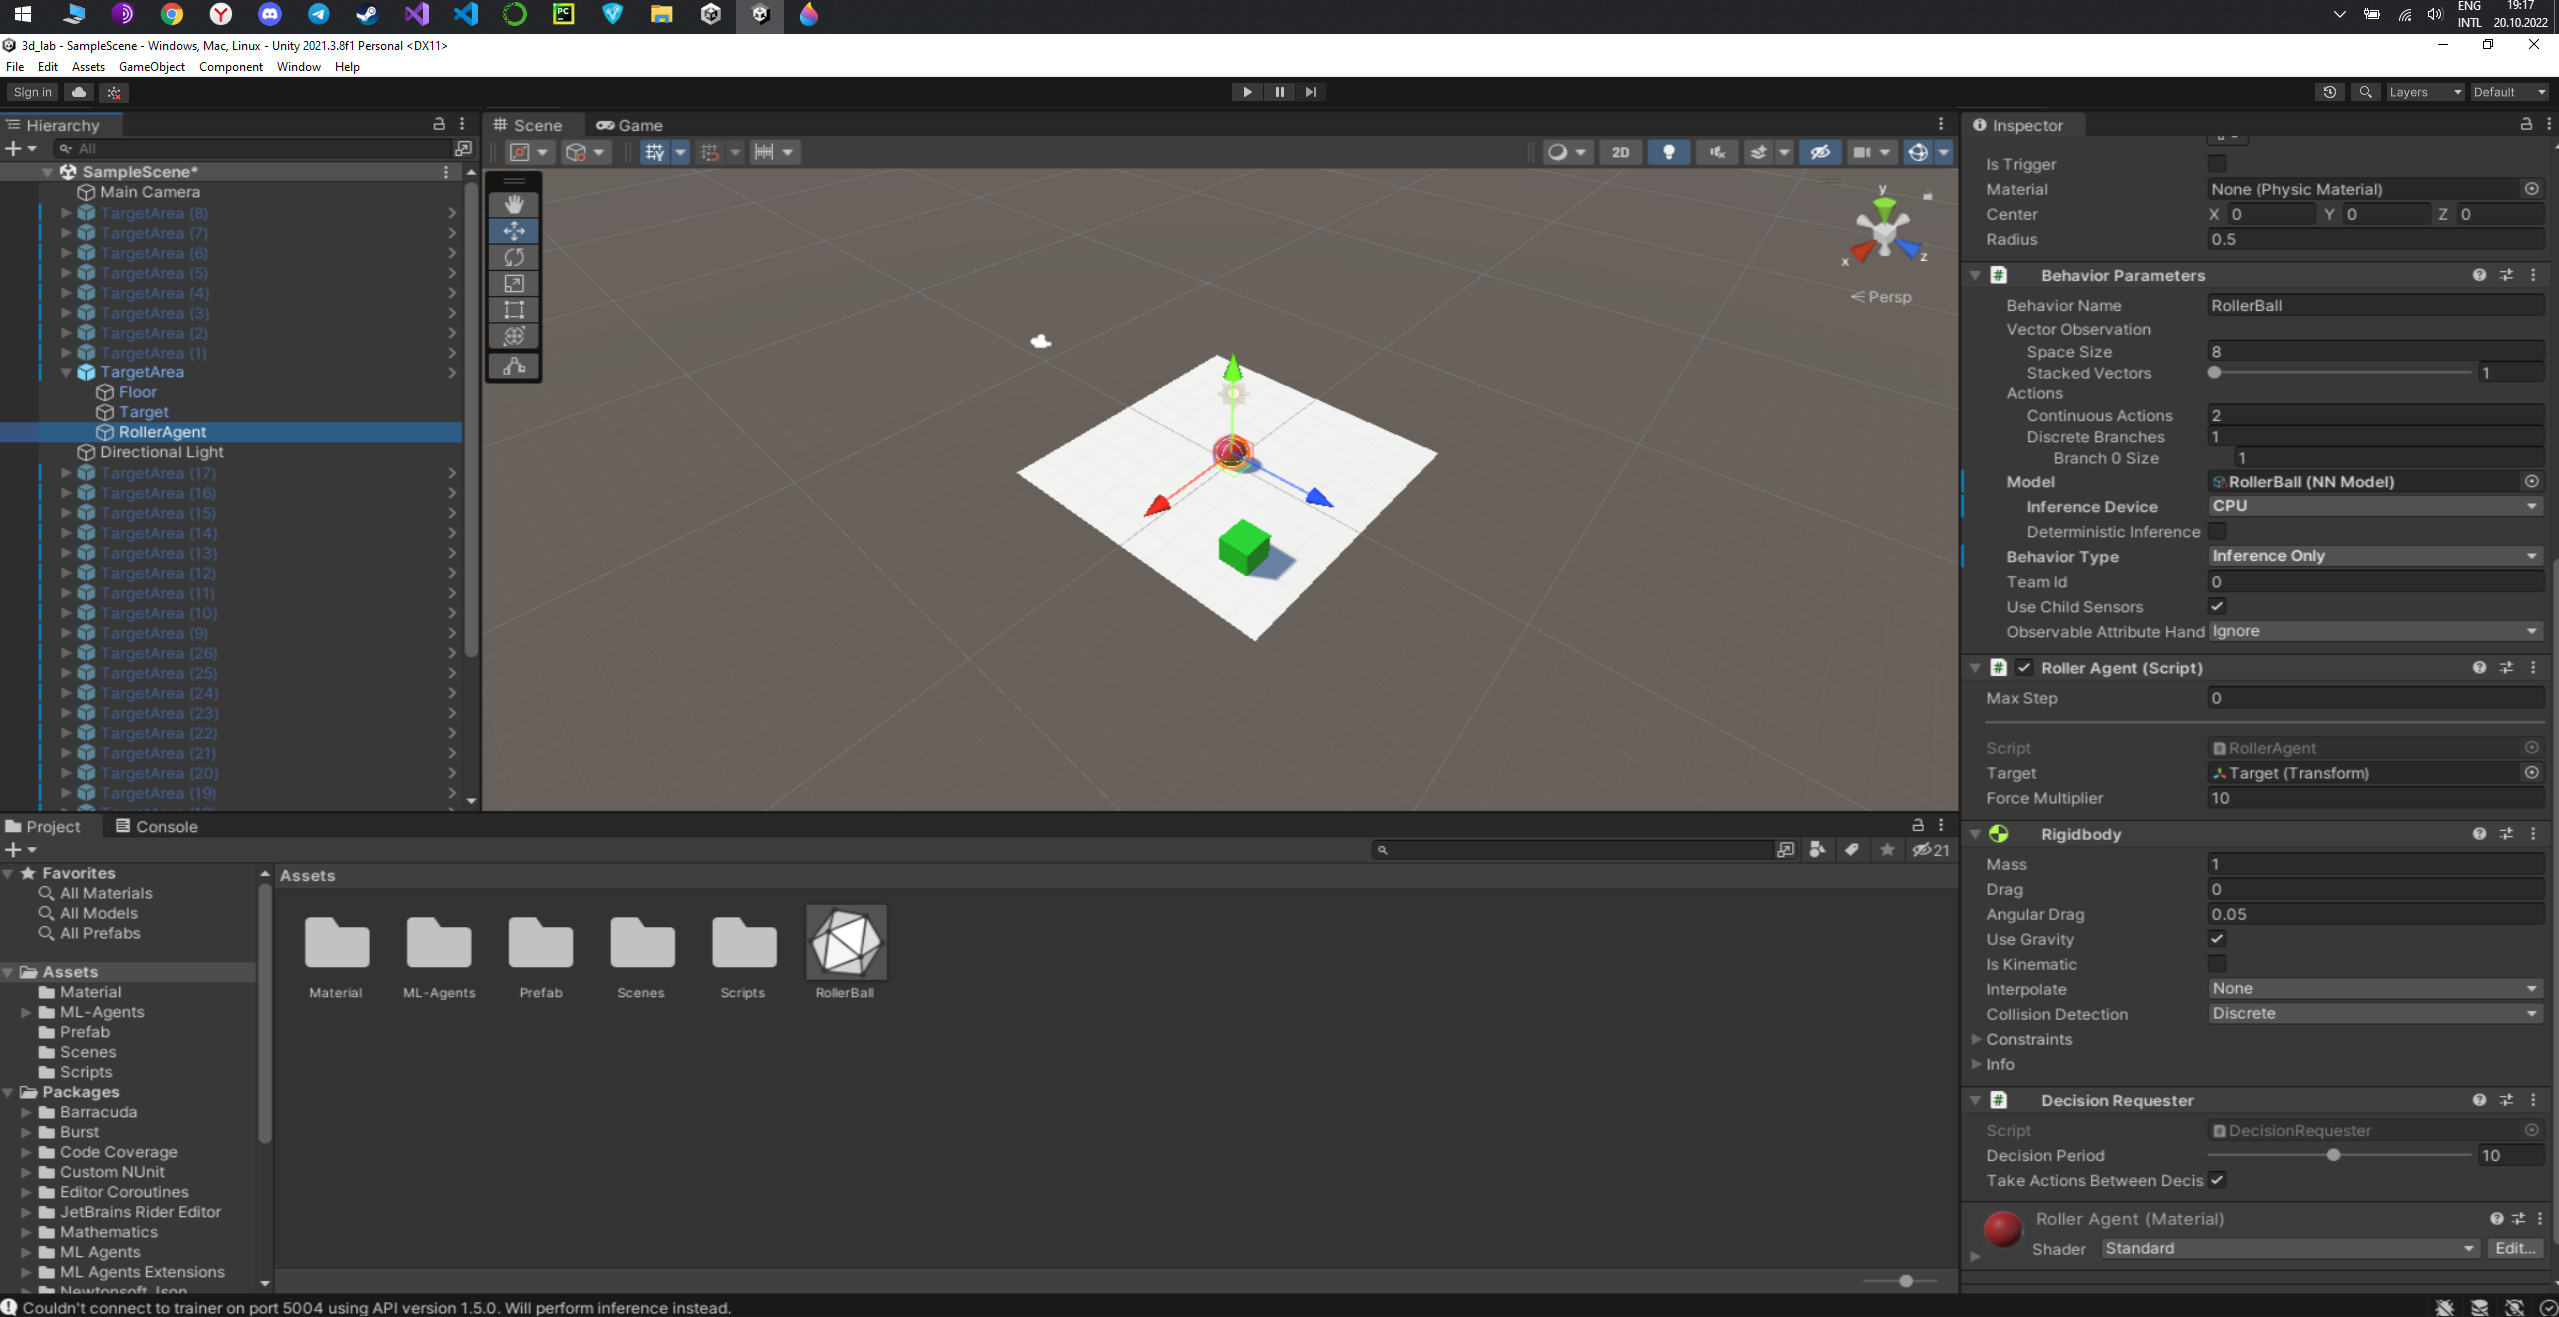Select the Scale tool
Screen dimensions: 2559x1317
point(514,283)
